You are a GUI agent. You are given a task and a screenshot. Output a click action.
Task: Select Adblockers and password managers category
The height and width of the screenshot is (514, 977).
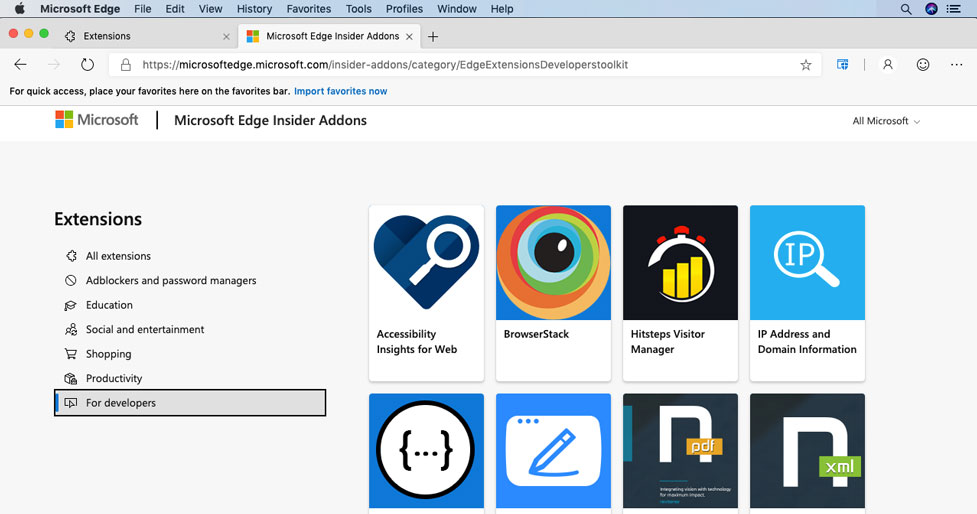(x=171, y=281)
